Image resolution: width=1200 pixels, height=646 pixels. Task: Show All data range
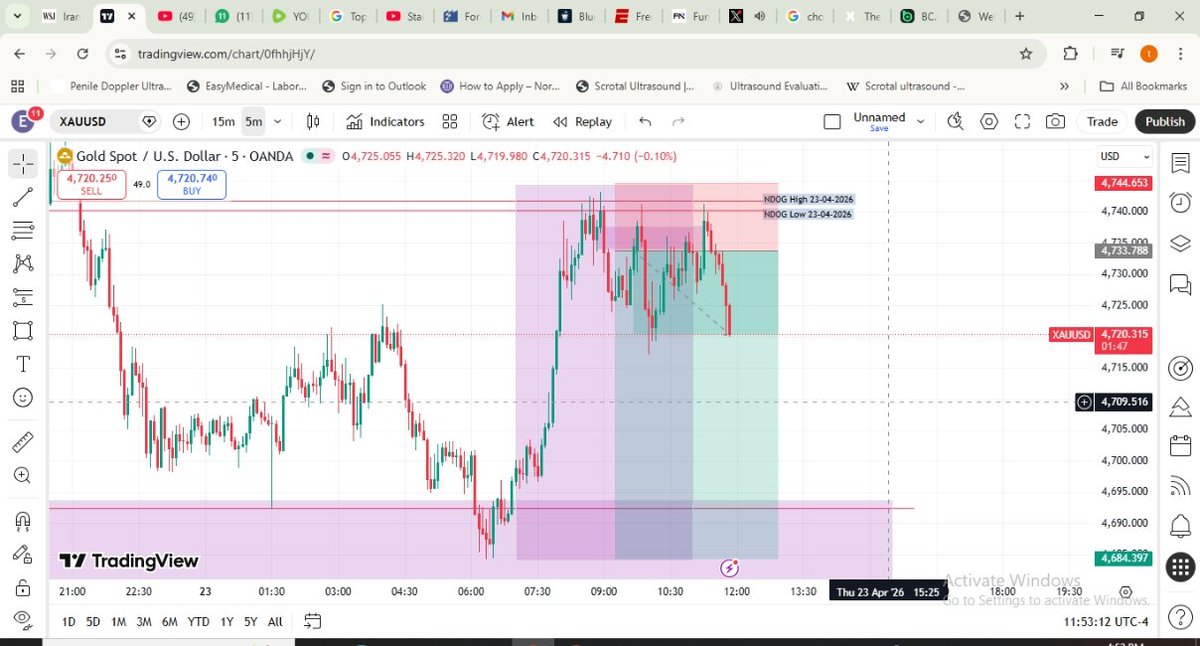tap(275, 622)
